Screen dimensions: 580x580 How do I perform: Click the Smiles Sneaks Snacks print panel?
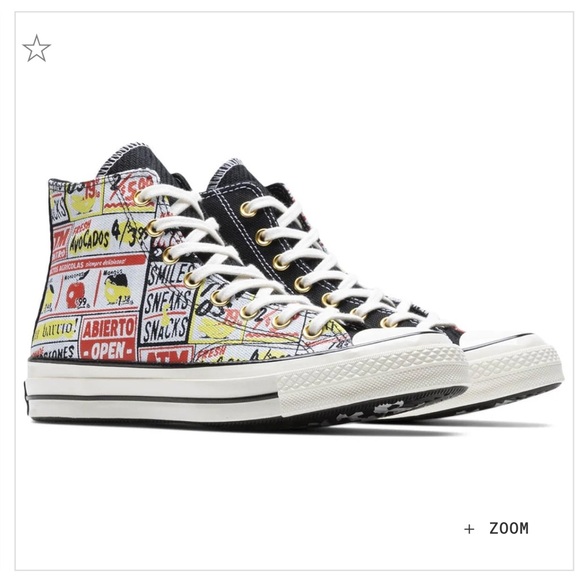coord(166,305)
